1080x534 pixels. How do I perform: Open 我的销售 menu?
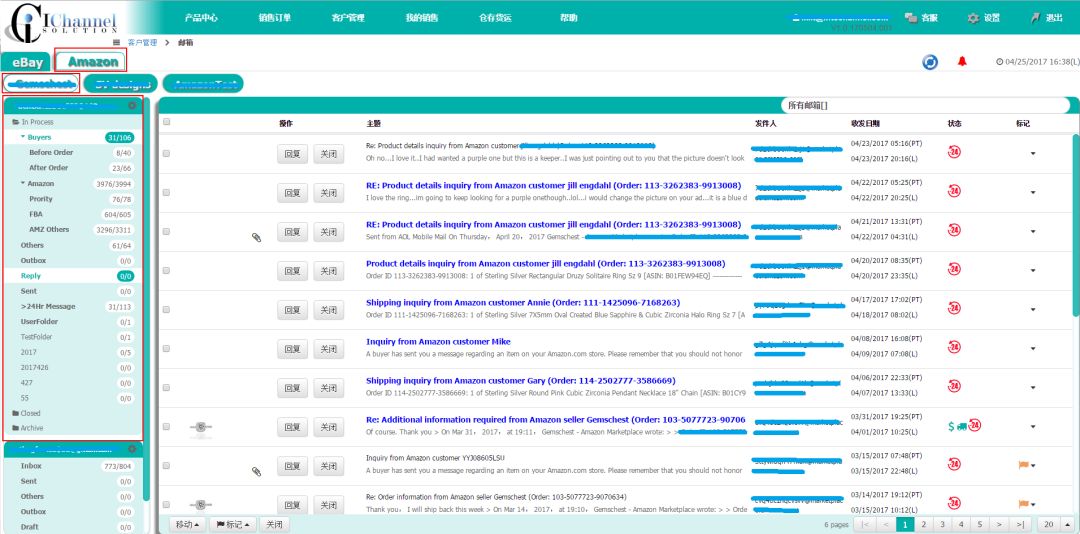tap(422, 18)
